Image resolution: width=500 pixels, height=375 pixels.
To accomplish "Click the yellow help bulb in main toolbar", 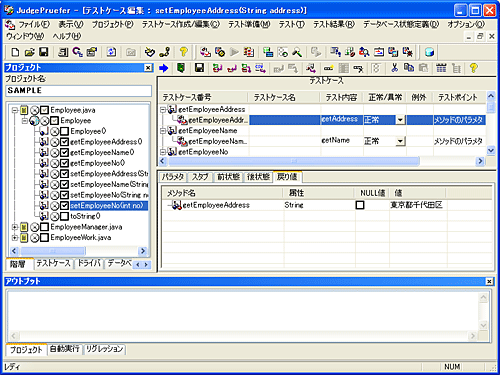I will [x=183, y=52].
